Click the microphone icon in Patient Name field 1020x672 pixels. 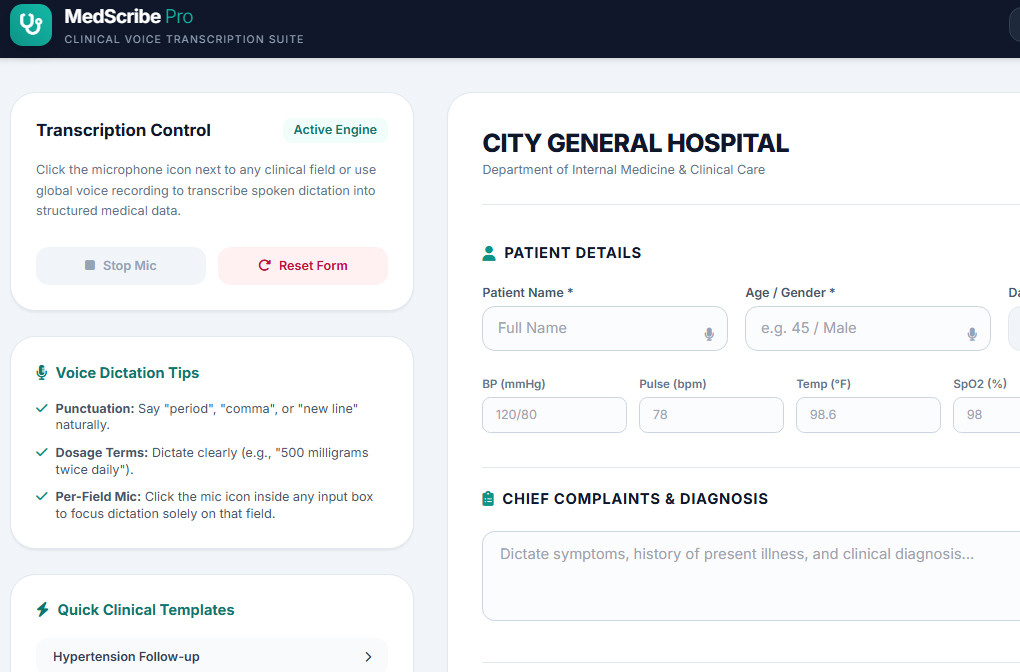(x=709, y=334)
